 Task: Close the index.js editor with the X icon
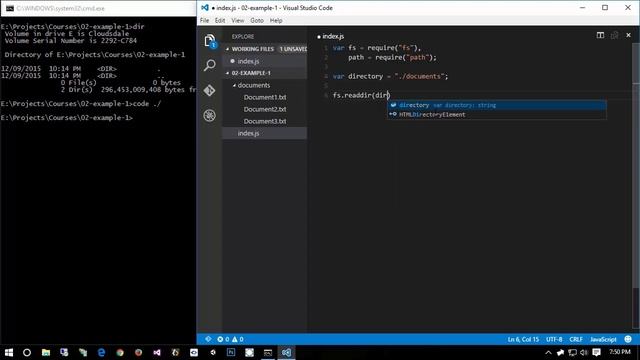pos(629,36)
